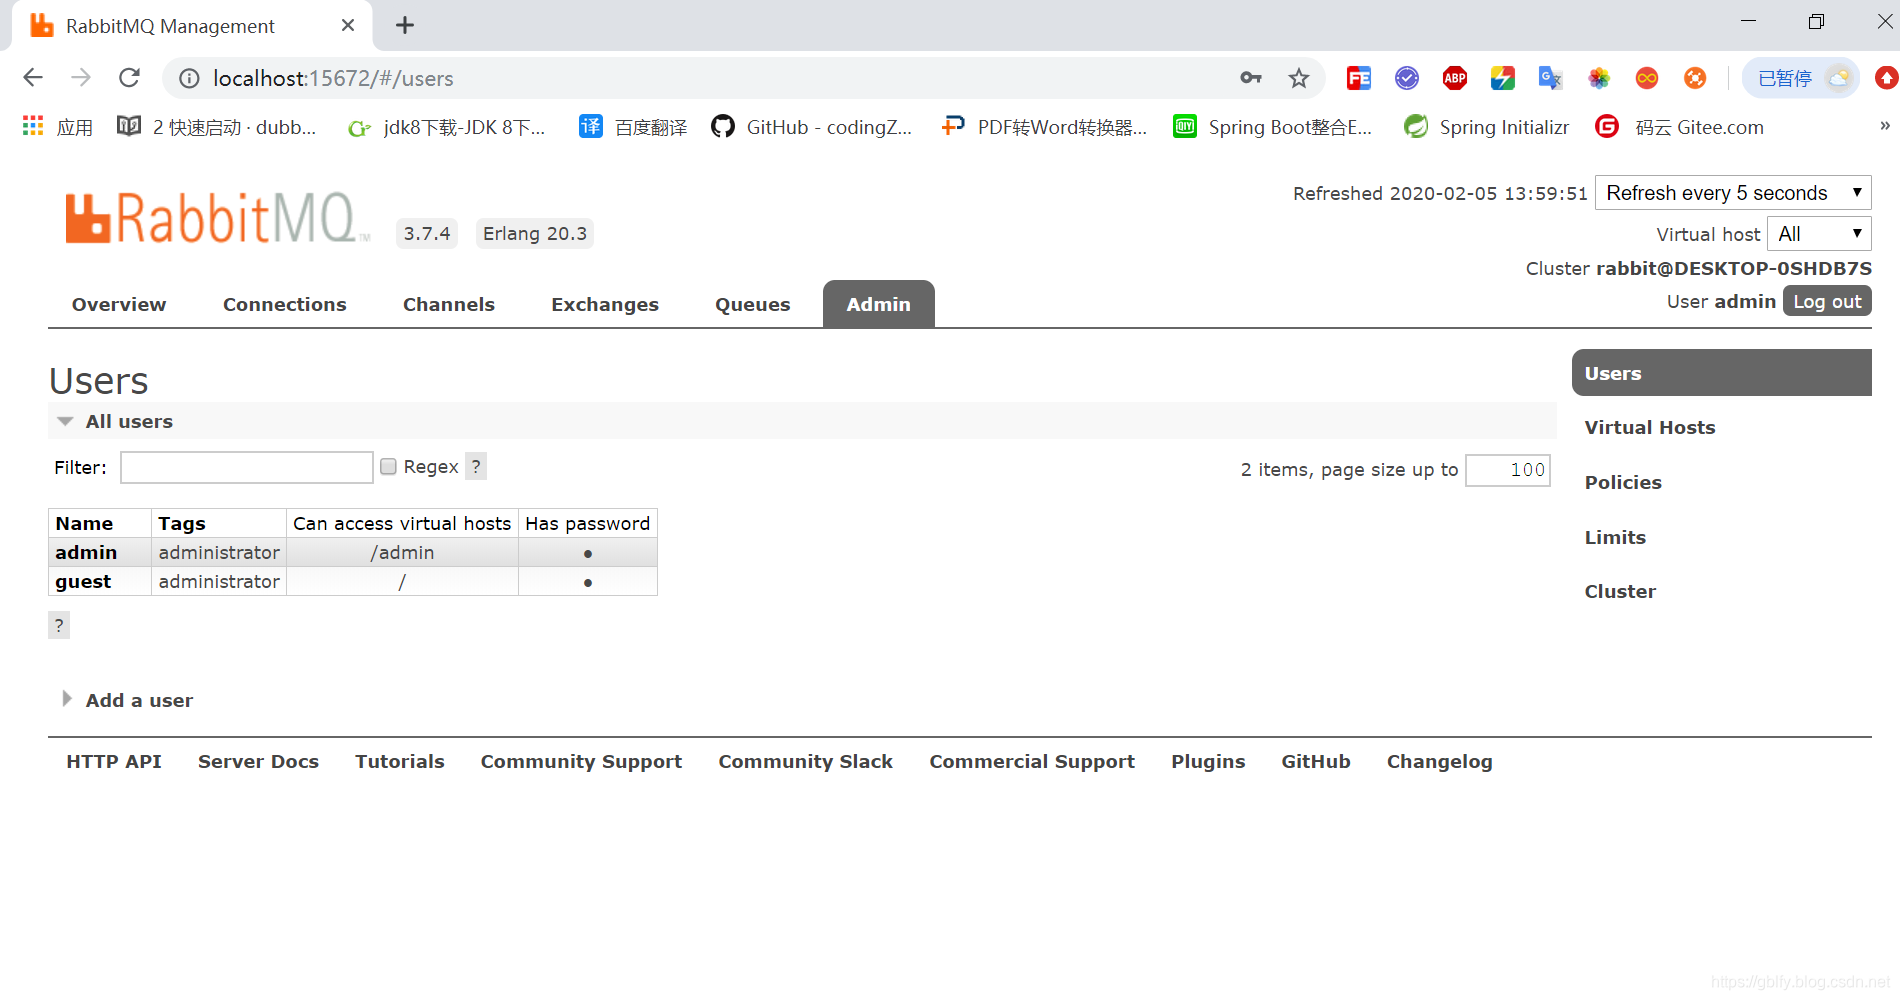Open the Gitee.com bookmark
1900x1000 pixels.
1680,127
